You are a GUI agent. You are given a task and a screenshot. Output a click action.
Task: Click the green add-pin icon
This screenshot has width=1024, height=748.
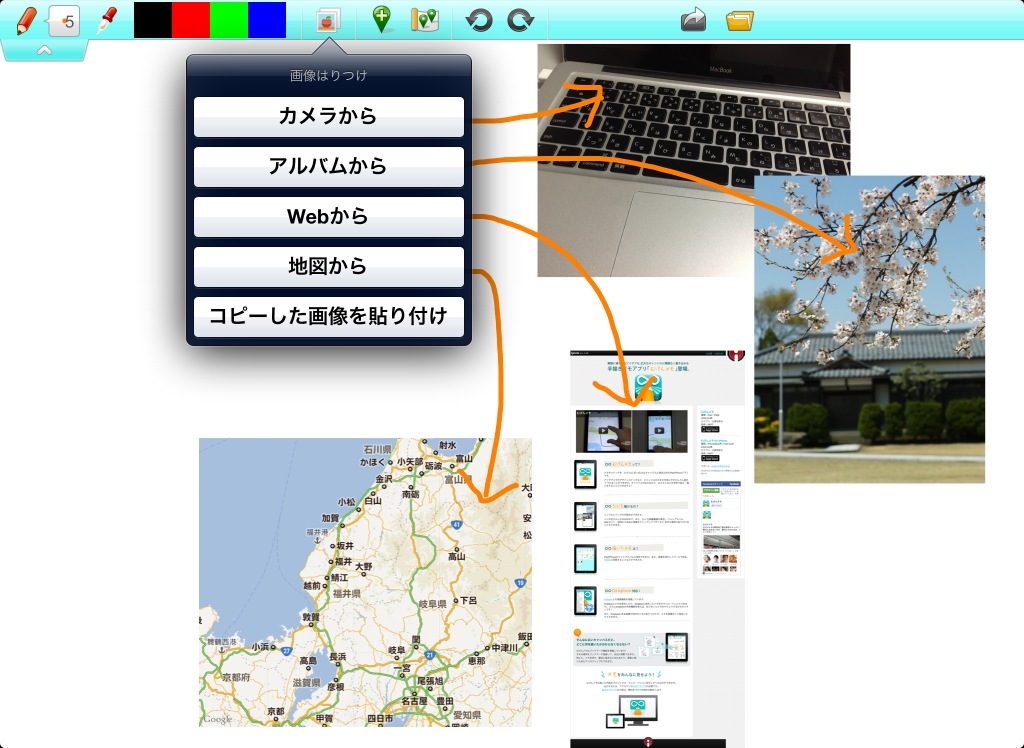coord(382,20)
